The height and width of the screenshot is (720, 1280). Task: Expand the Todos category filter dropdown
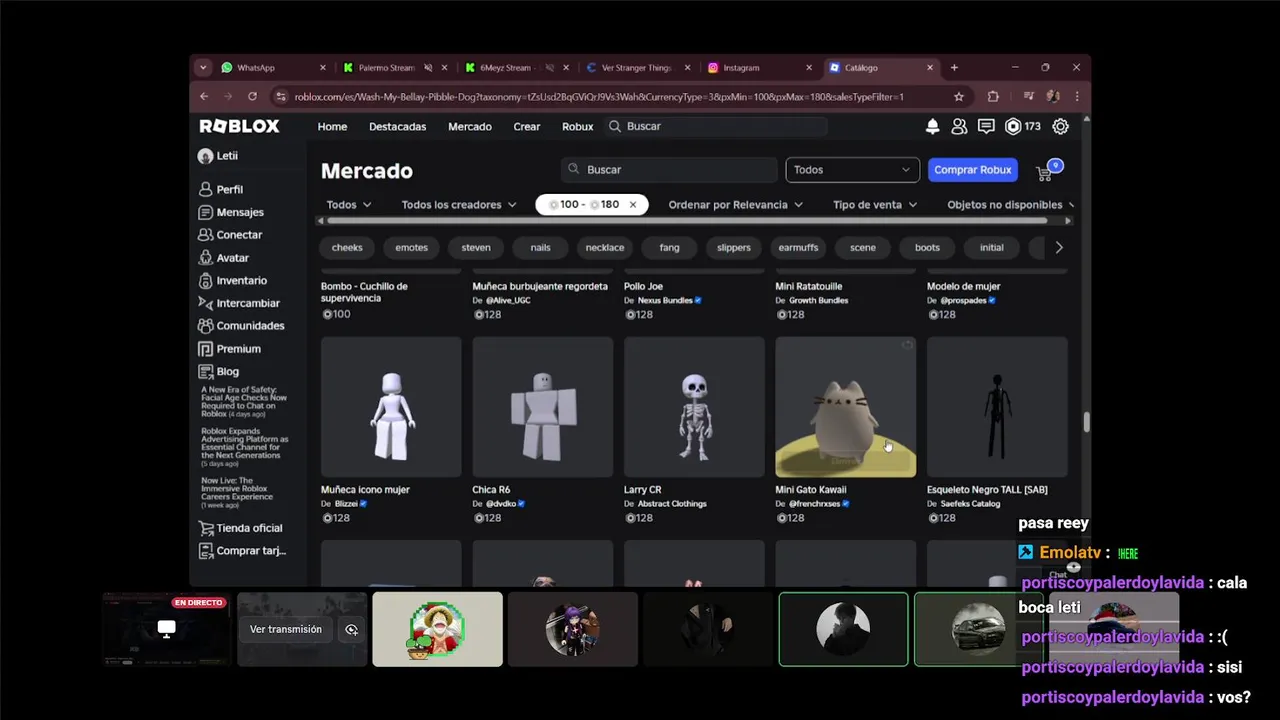[349, 205]
